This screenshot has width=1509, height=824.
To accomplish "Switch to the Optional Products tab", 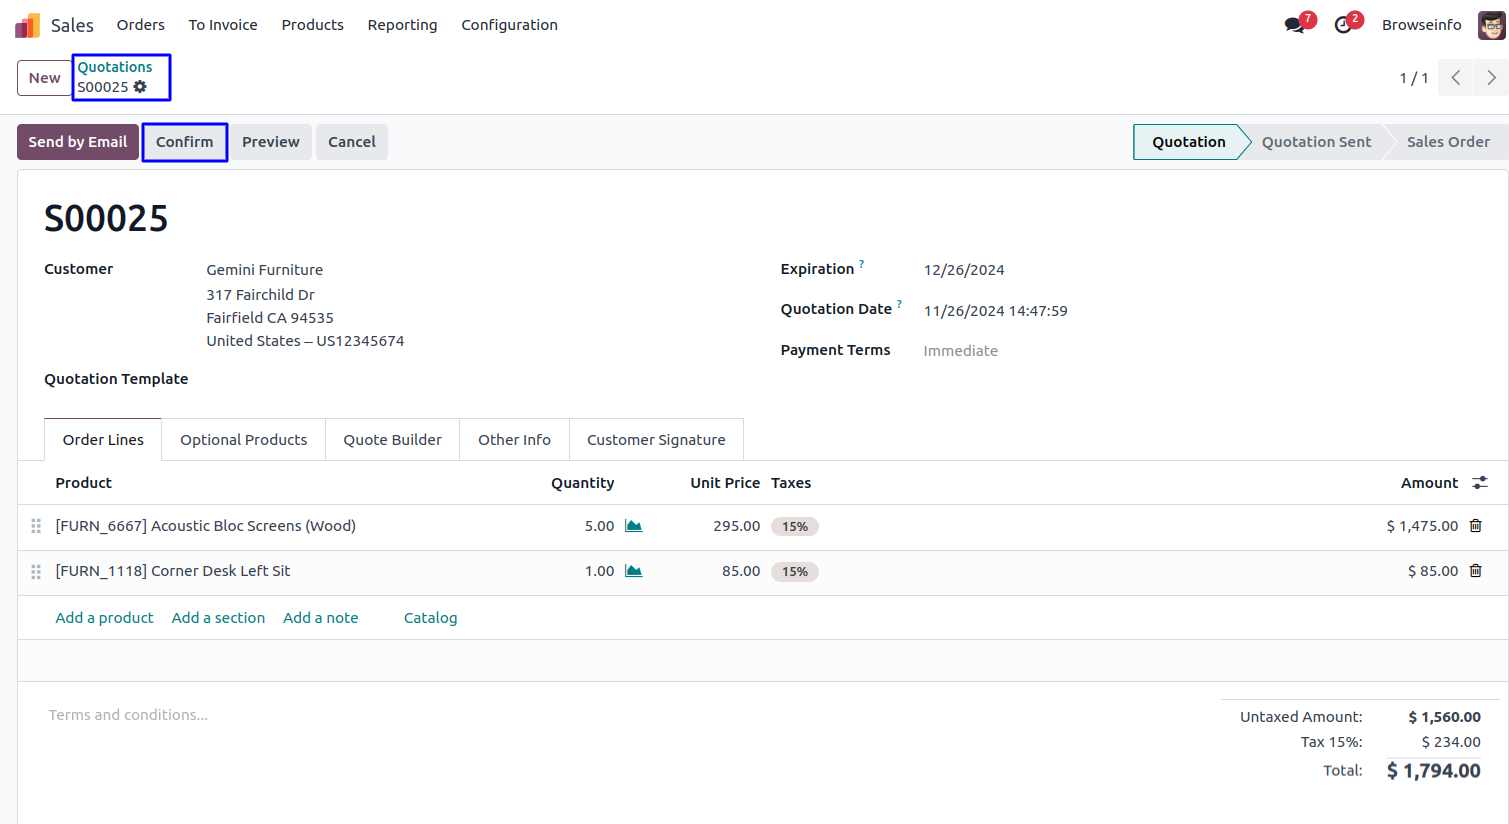I will point(243,440).
